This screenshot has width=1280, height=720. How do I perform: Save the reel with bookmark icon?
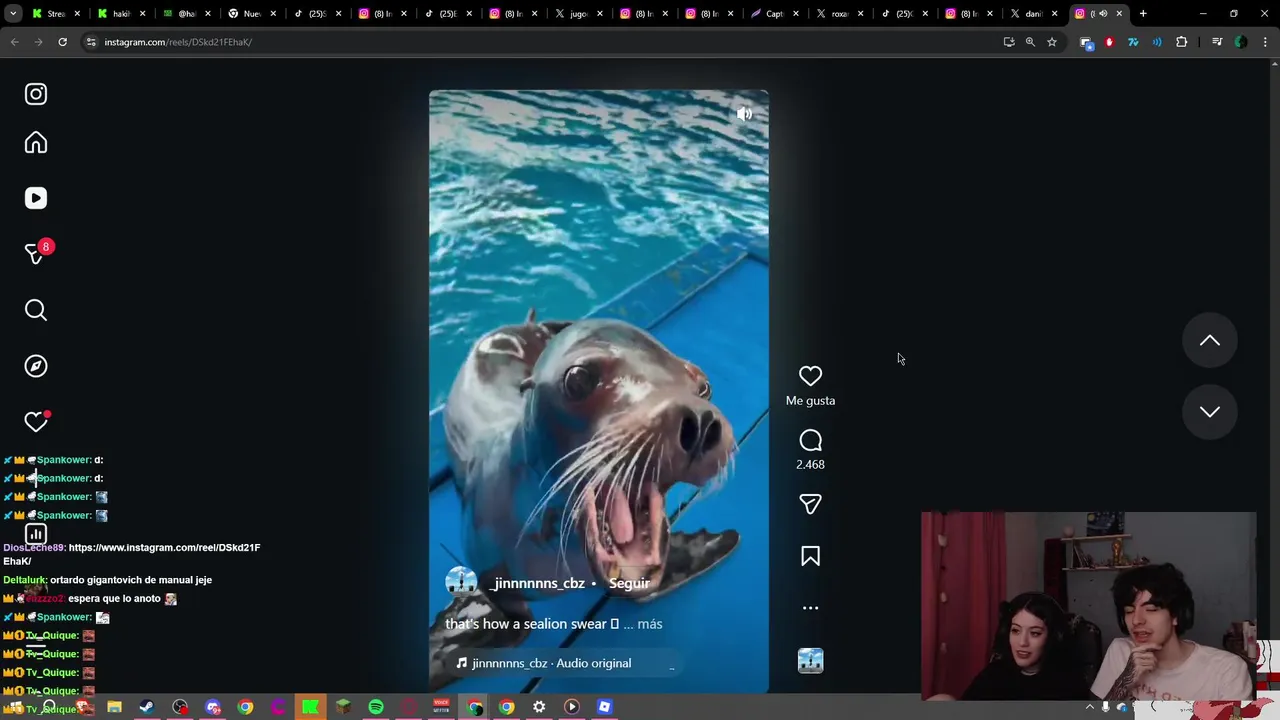810,556
